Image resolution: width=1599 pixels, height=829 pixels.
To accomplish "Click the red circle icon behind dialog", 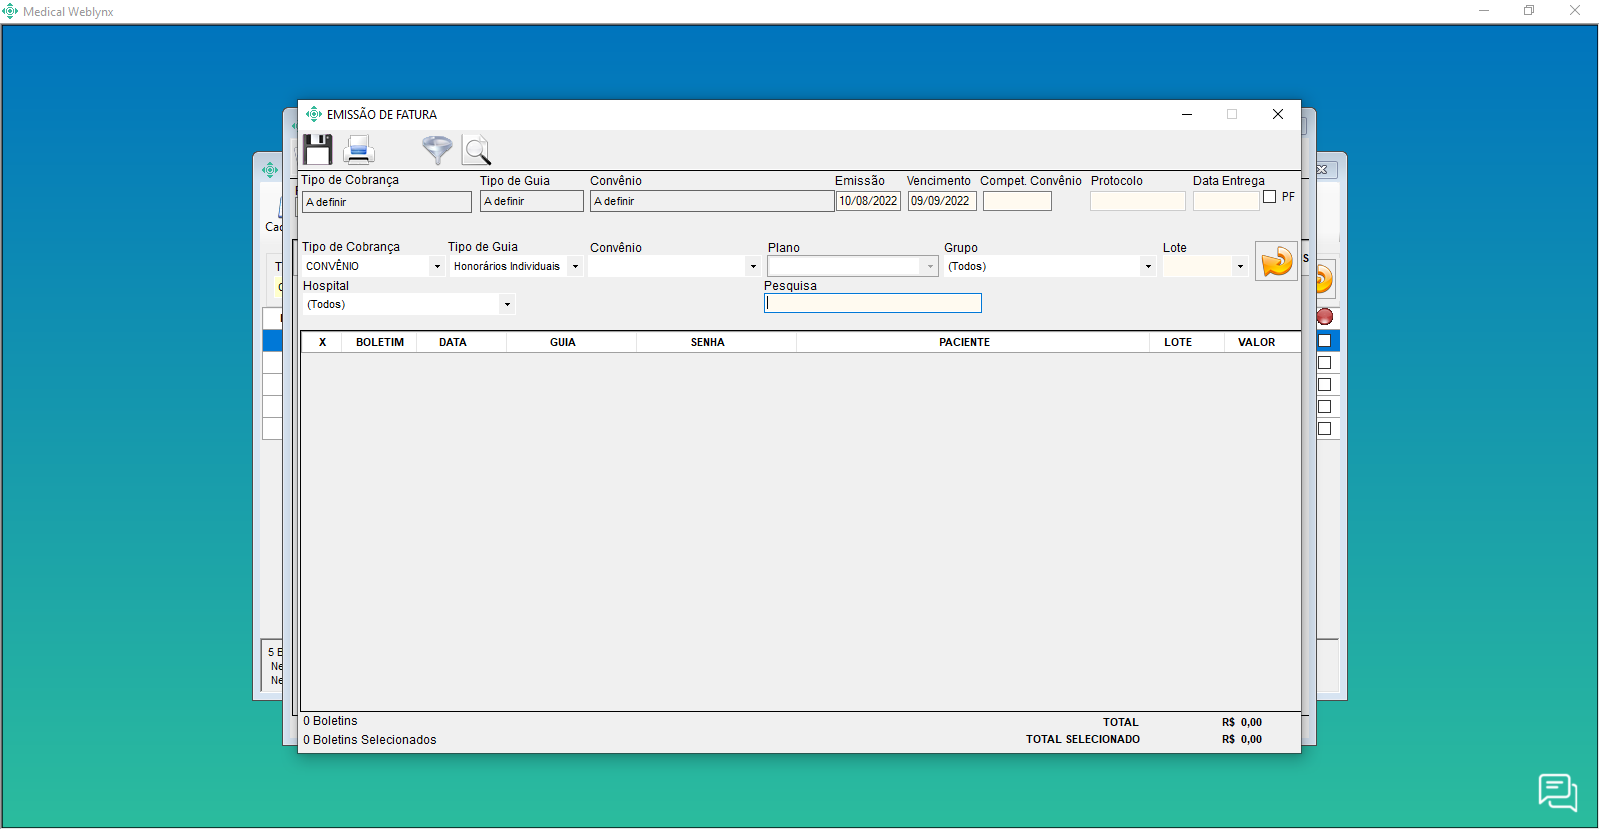I will [1325, 317].
